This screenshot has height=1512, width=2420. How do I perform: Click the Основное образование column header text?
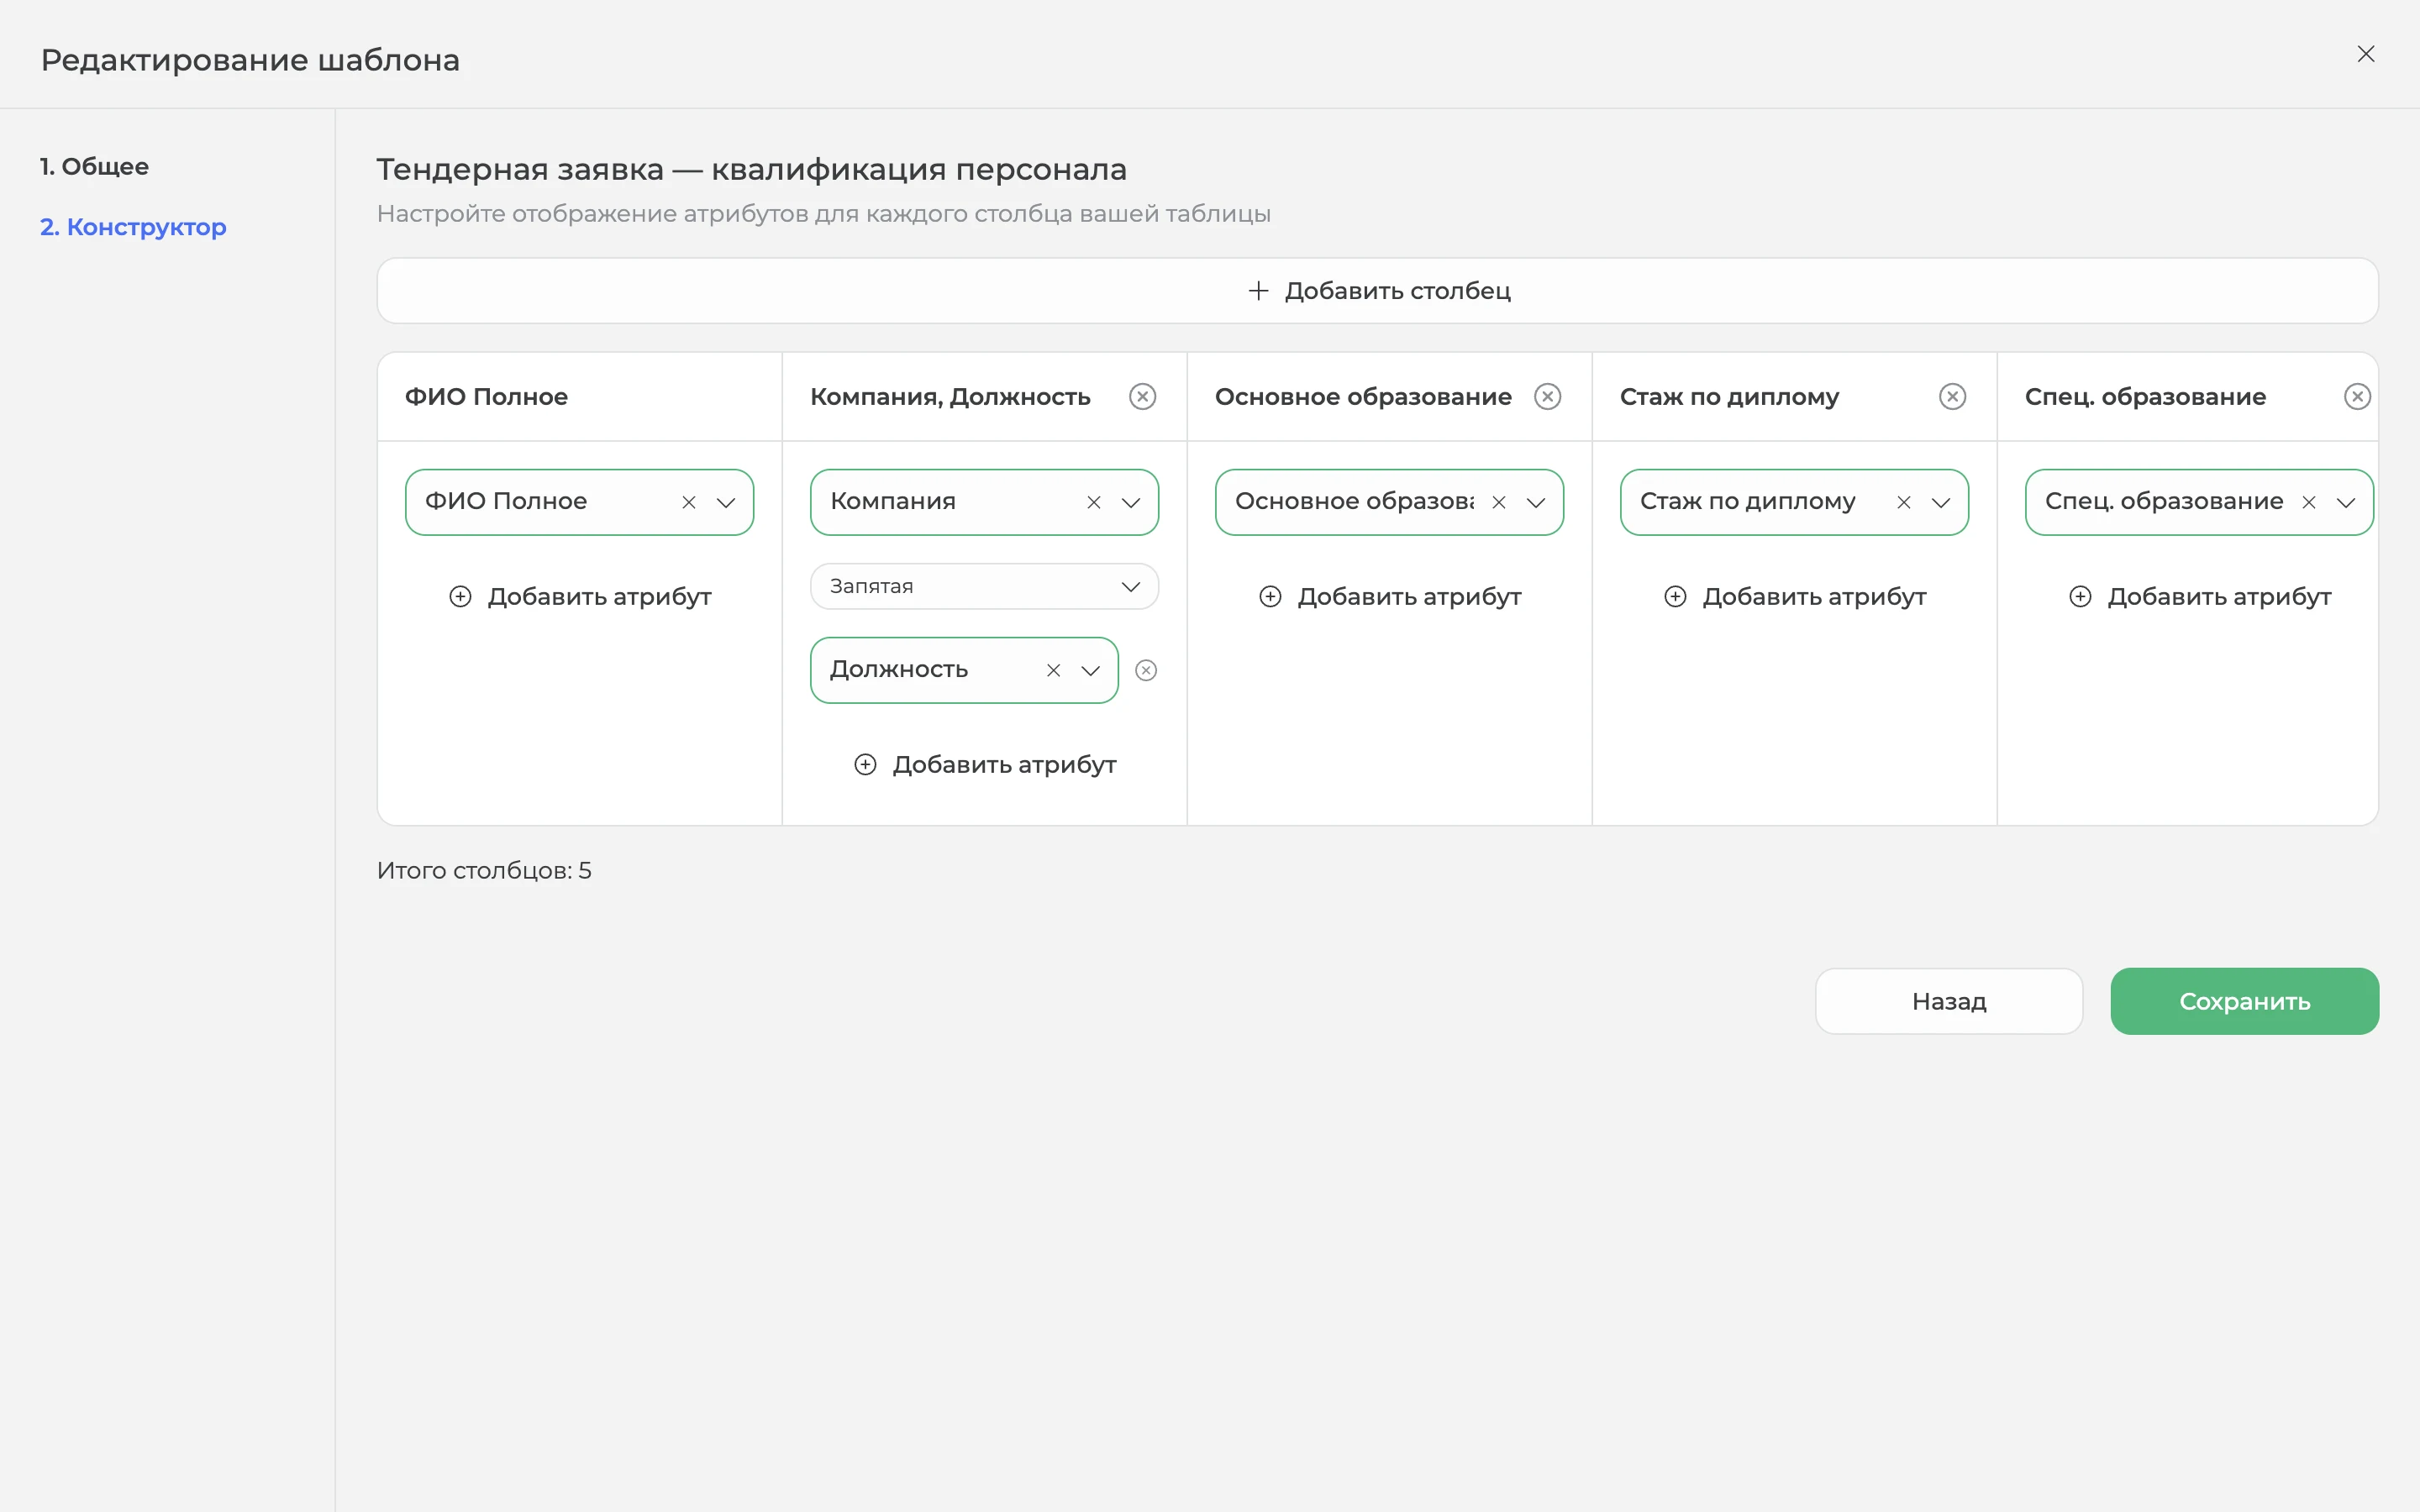coord(1363,397)
